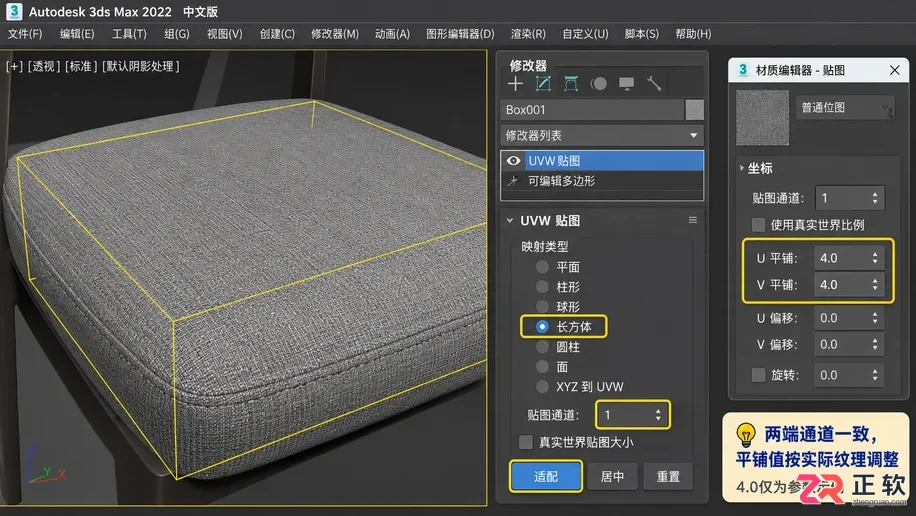The height and width of the screenshot is (516, 916).
Task: Open the 帮助(H) menu
Action: point(693,34)
